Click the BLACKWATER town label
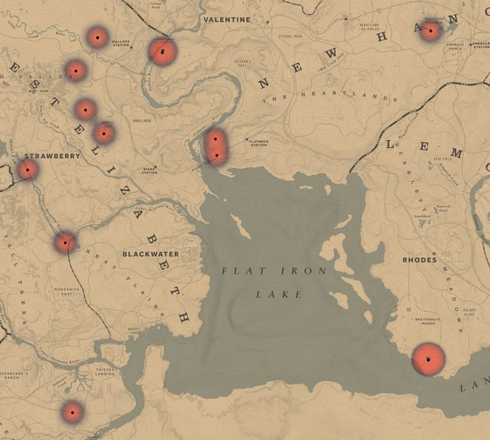 click(151, 254)
